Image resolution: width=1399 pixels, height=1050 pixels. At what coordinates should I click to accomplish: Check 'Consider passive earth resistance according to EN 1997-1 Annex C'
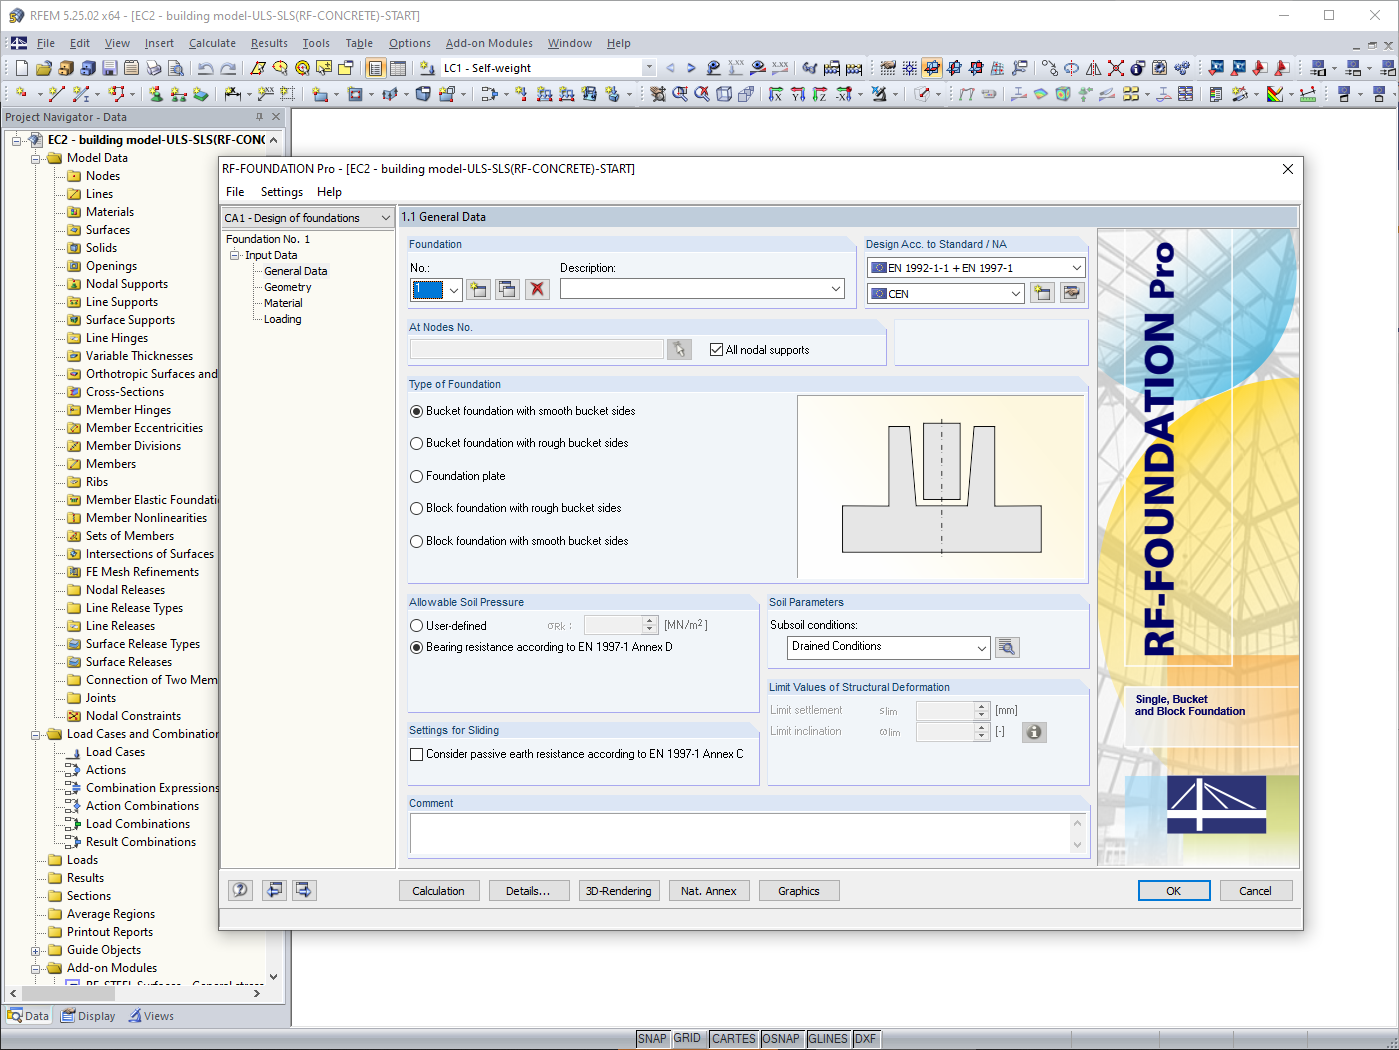point(416,754)
